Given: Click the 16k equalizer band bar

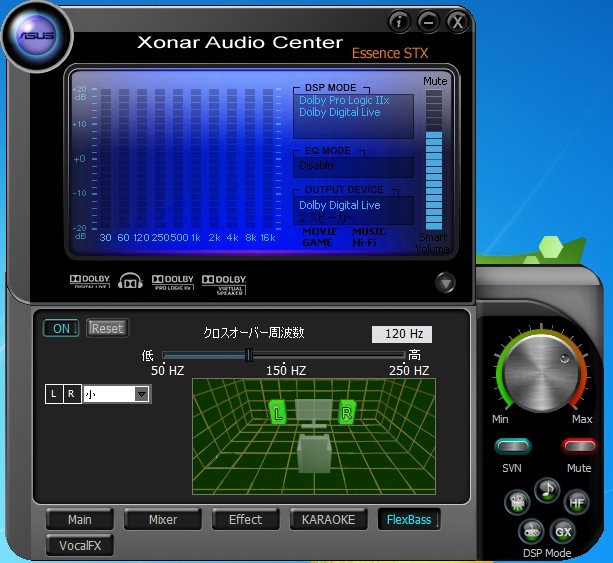Looking at the screenshot, I should coord(268,158).
